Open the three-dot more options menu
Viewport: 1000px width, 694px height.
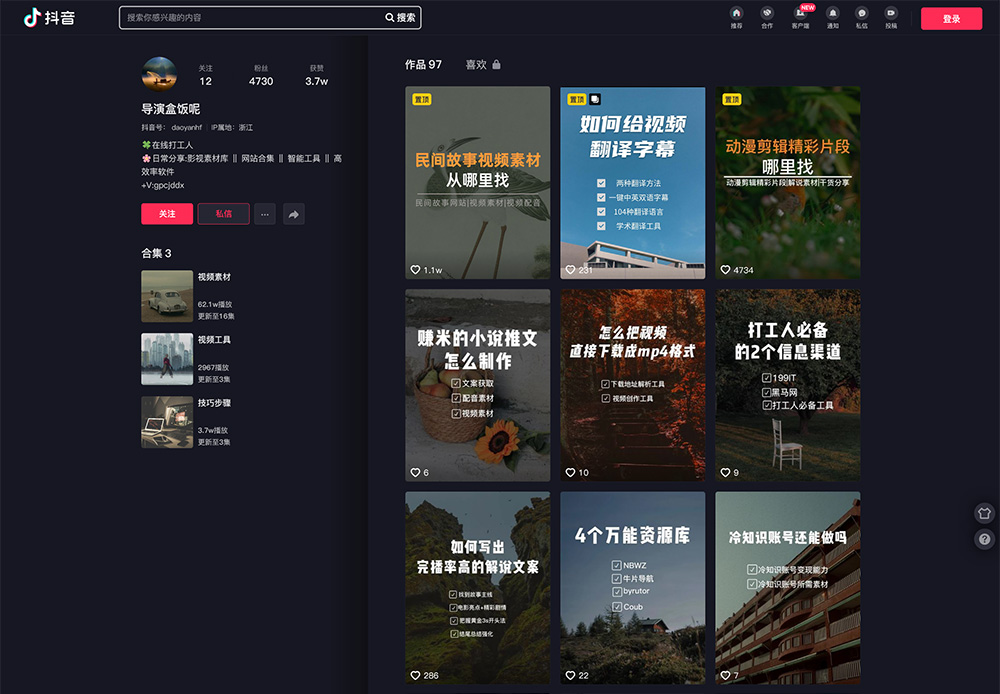264,214
